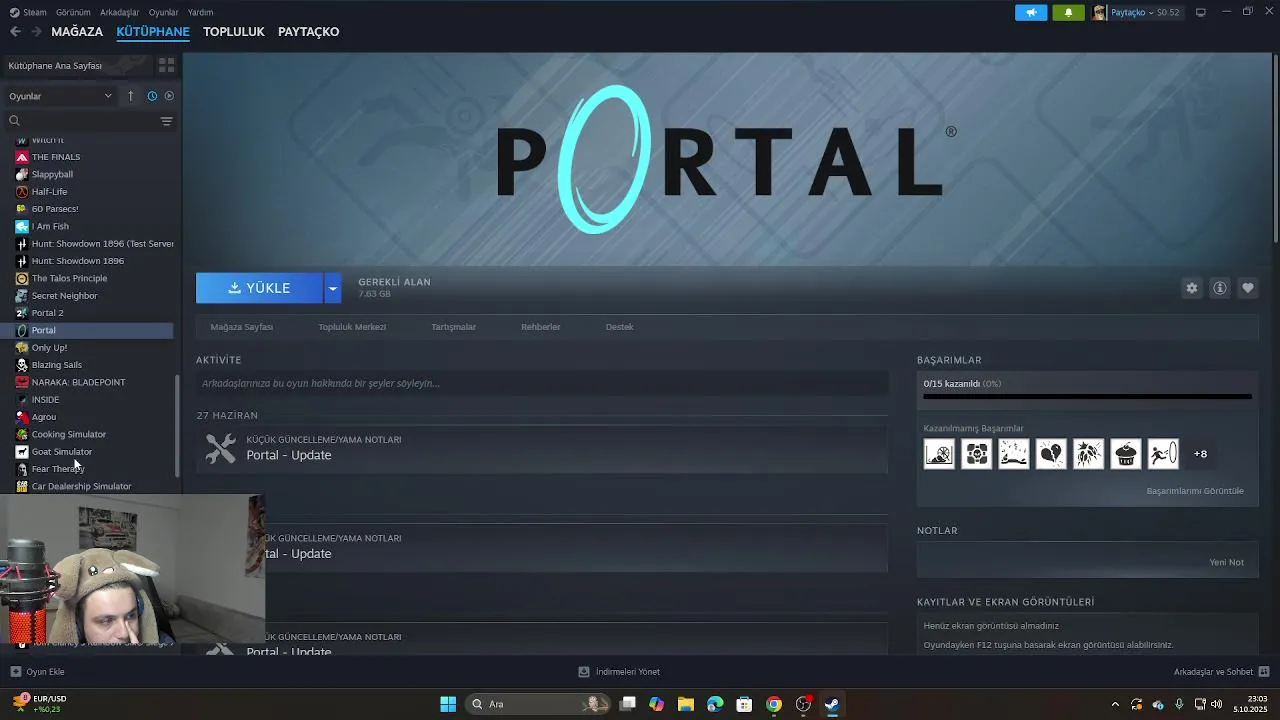Toggle the library grid view icon
The image size is (1280, 720).
point(166,65)
